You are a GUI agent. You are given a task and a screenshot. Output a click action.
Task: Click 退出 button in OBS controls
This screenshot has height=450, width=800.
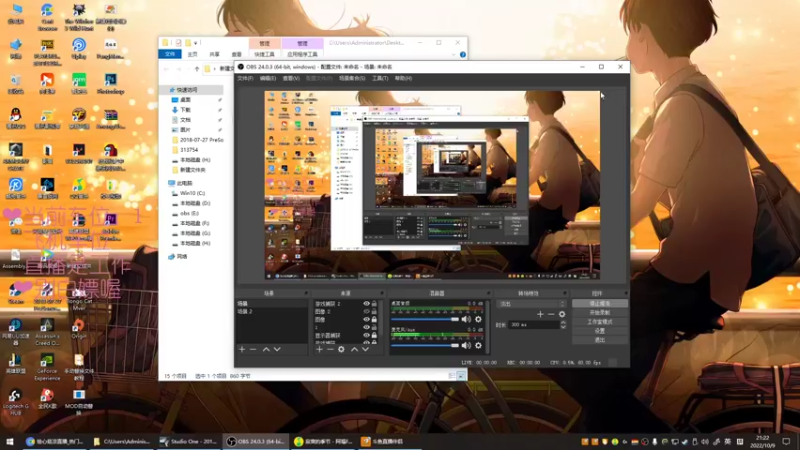(599, 340)
